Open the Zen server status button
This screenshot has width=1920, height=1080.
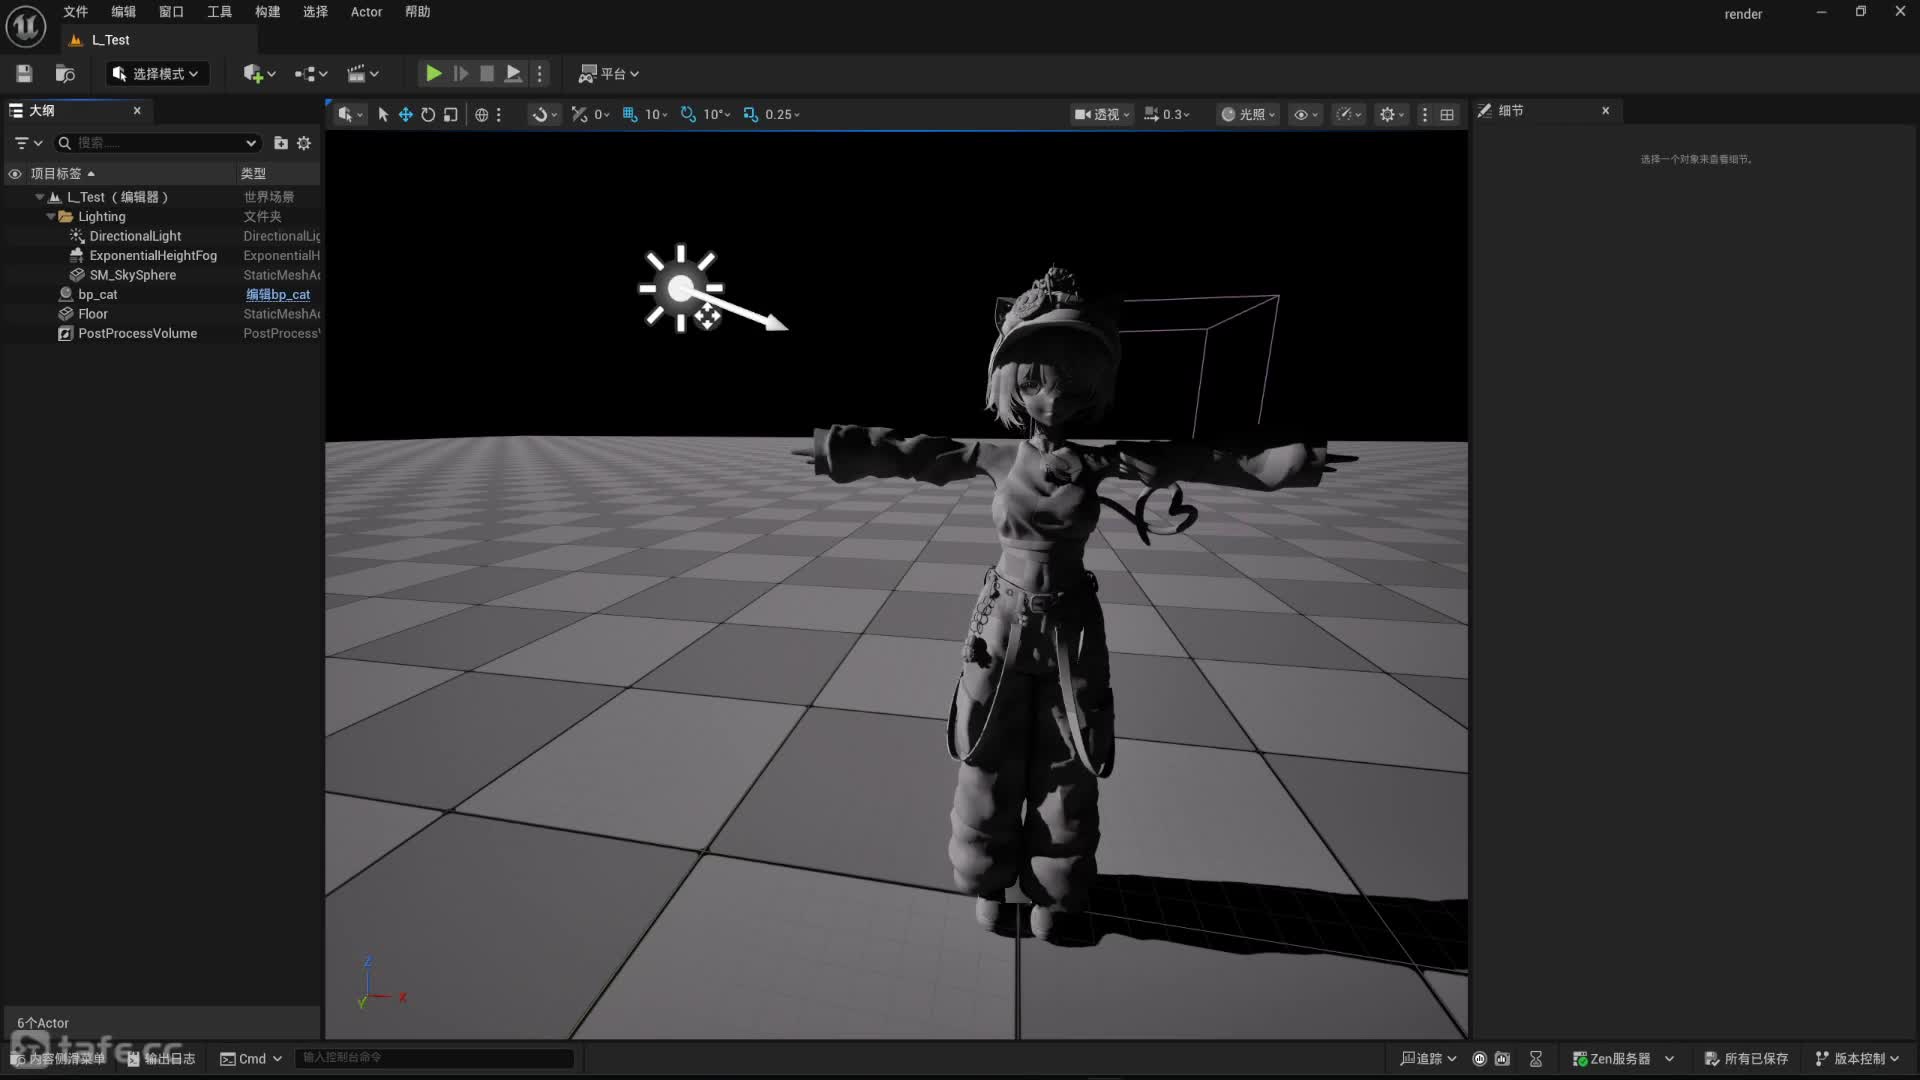1611,1058
